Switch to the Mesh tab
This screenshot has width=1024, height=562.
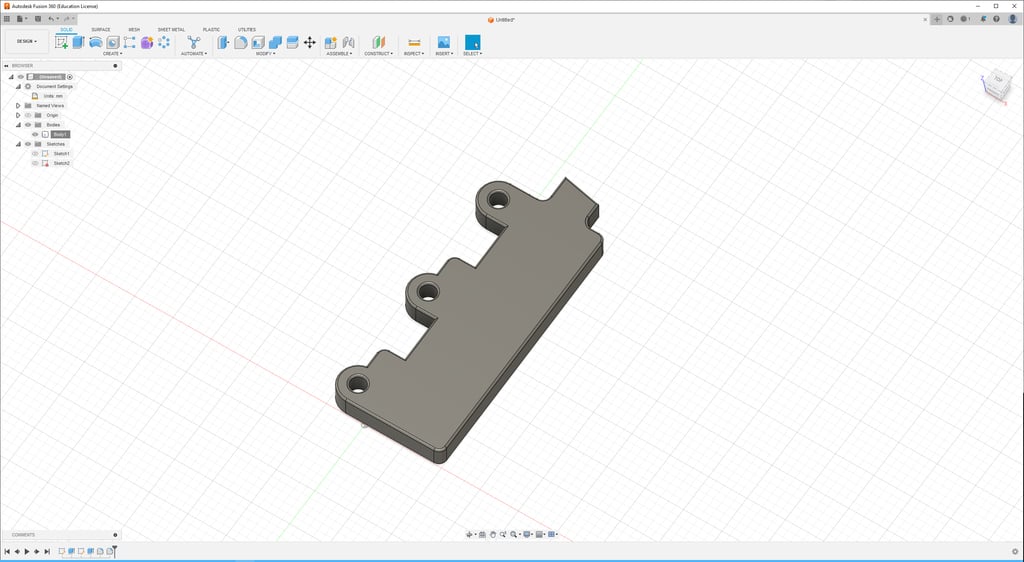click(x=134, y=29)
